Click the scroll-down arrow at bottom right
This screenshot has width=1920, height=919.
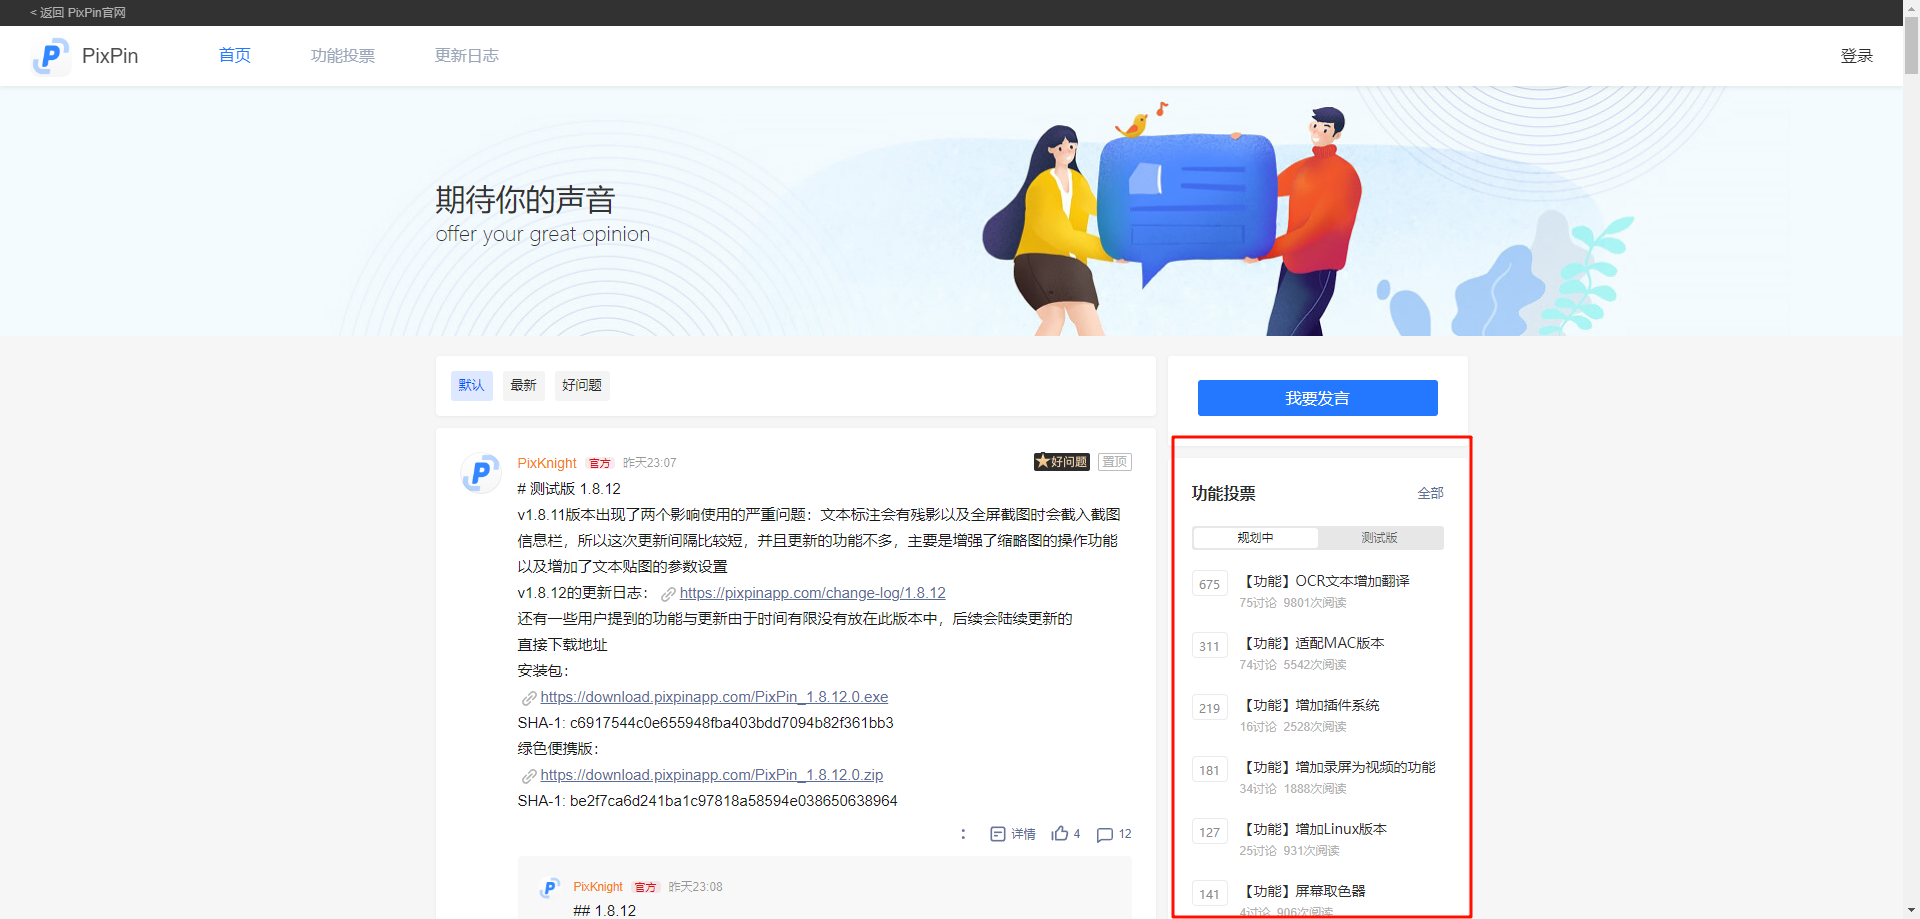(x=1909, y=908)
